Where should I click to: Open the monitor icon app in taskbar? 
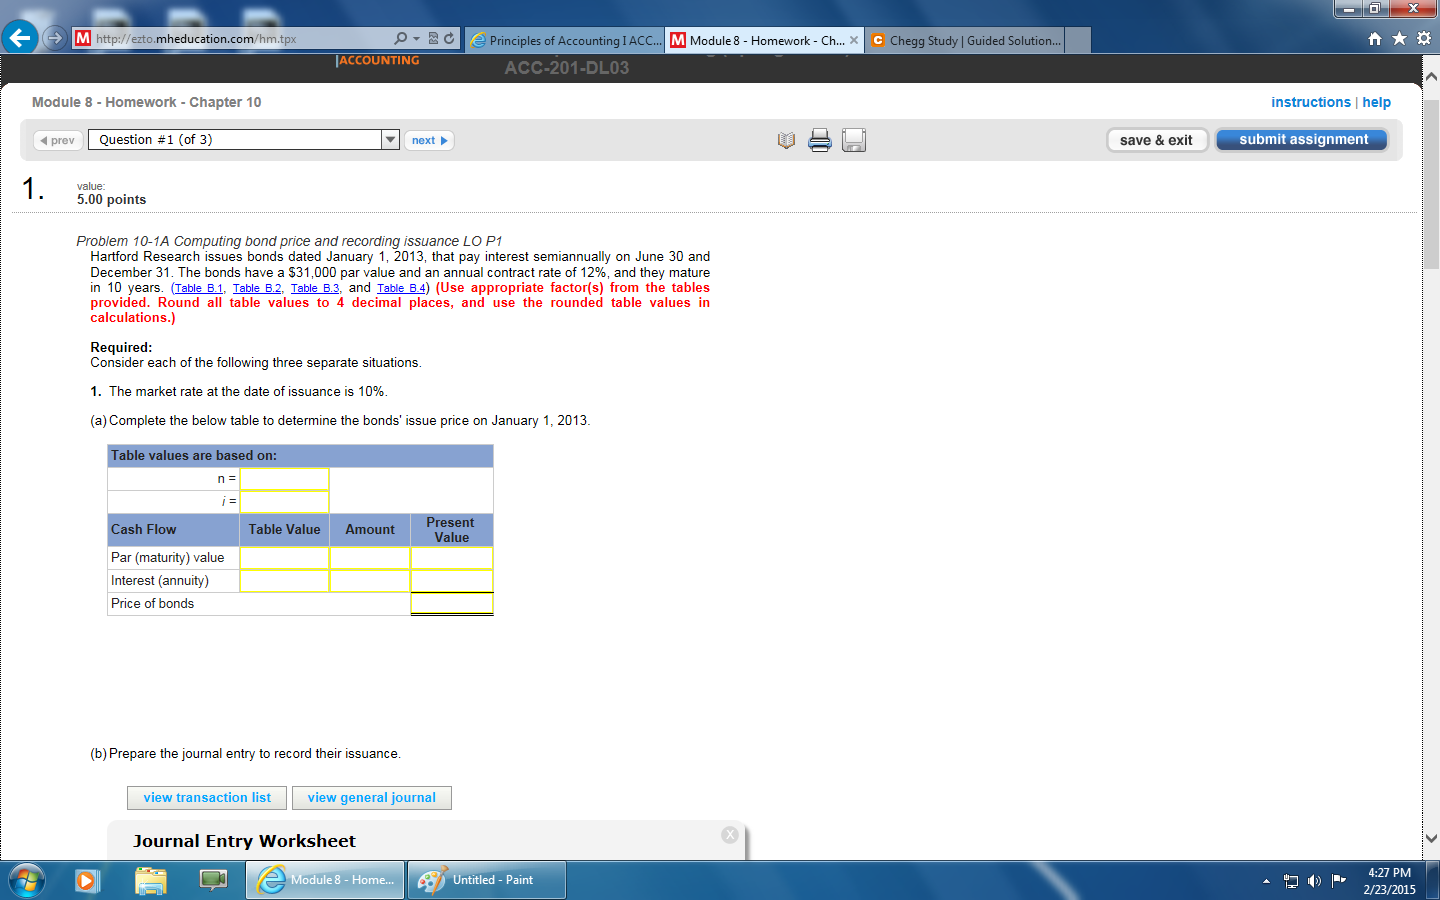[x=213, y=880]
